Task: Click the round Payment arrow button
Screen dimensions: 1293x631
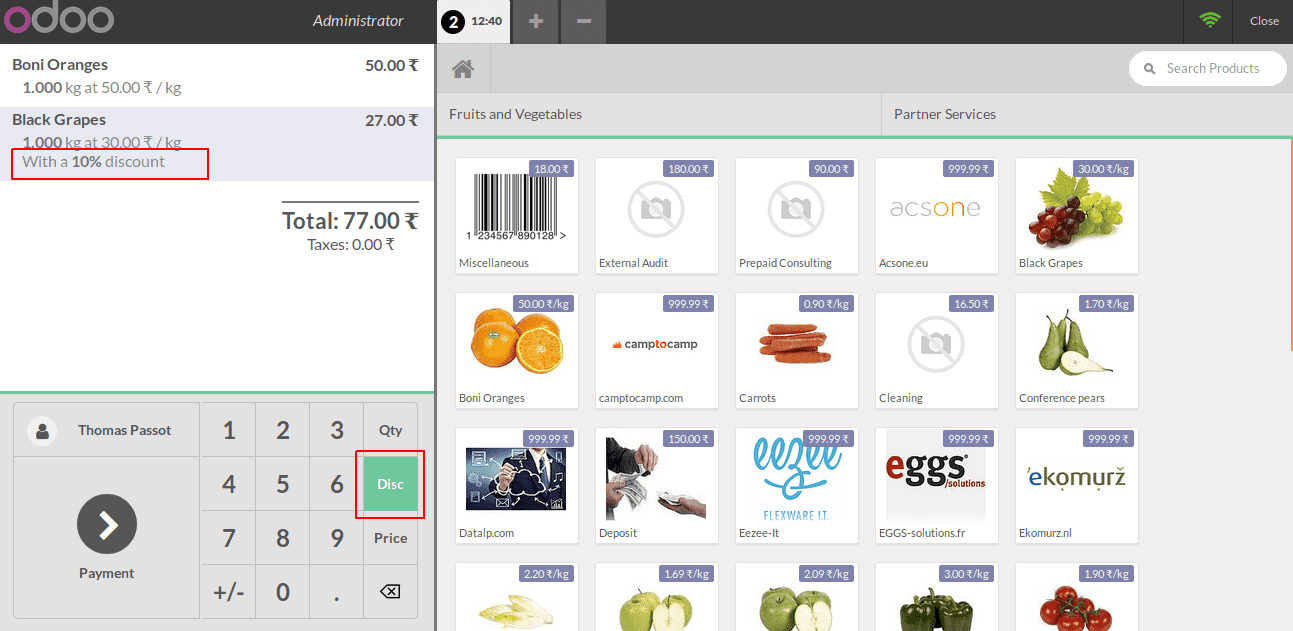Action: tap(107, 524)
